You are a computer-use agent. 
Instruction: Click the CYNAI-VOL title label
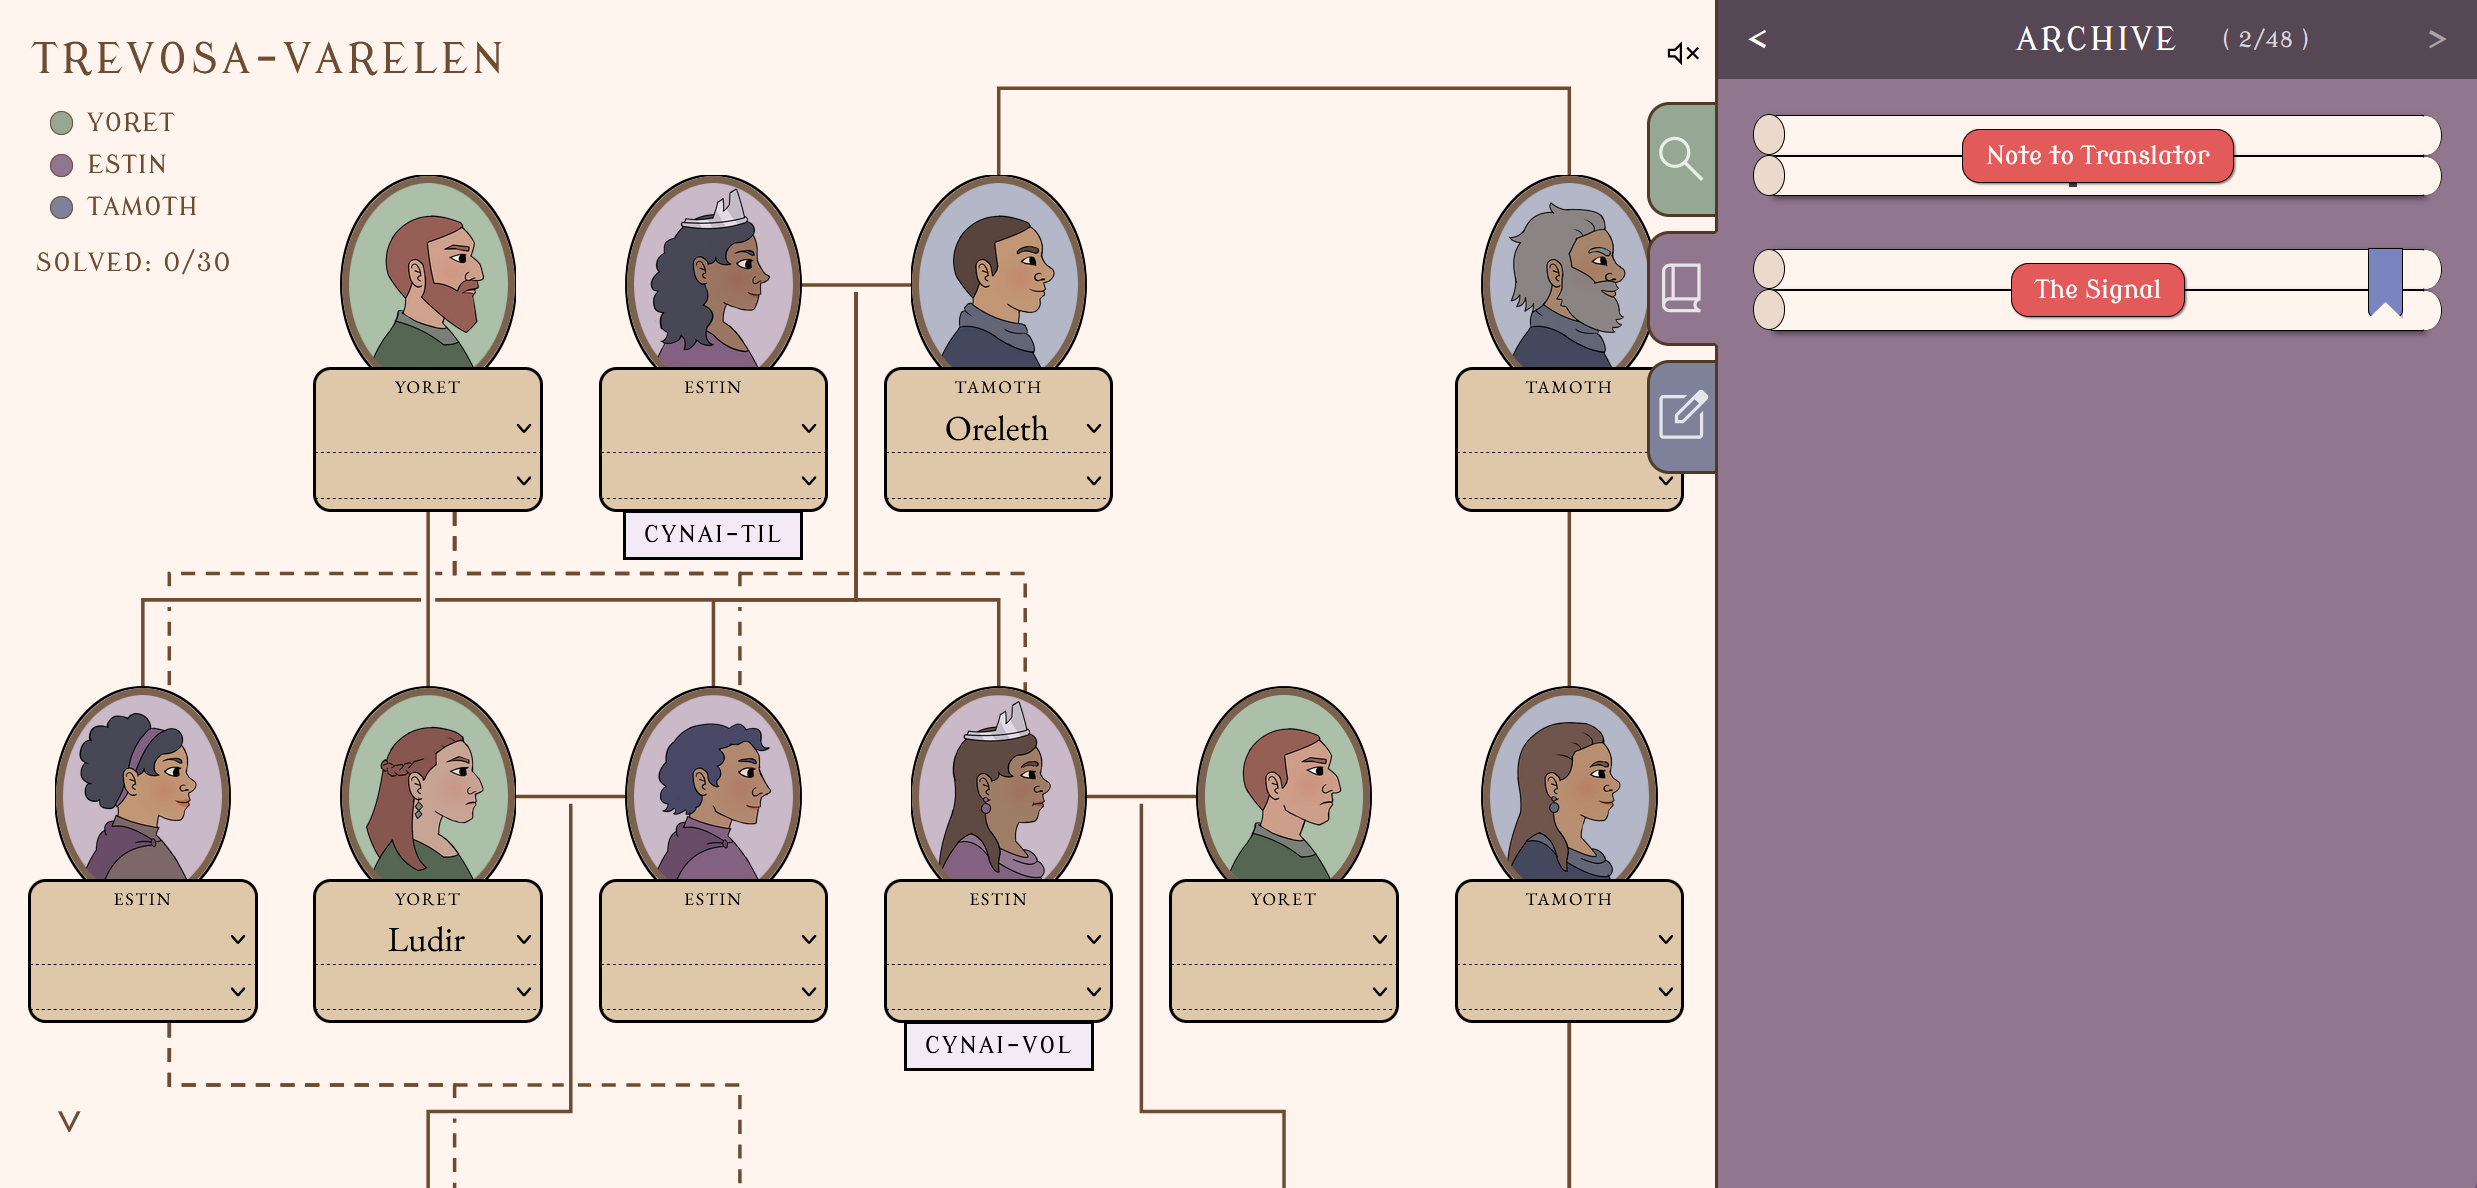point(998,1046)
